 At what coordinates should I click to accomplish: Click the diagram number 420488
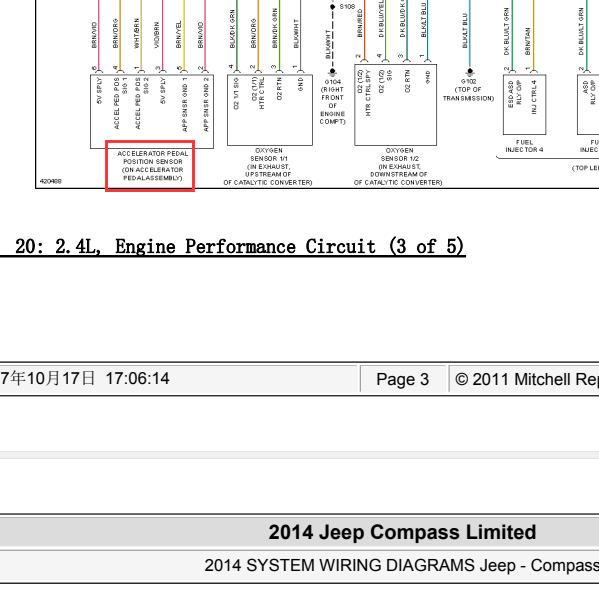tap(51, 181)
